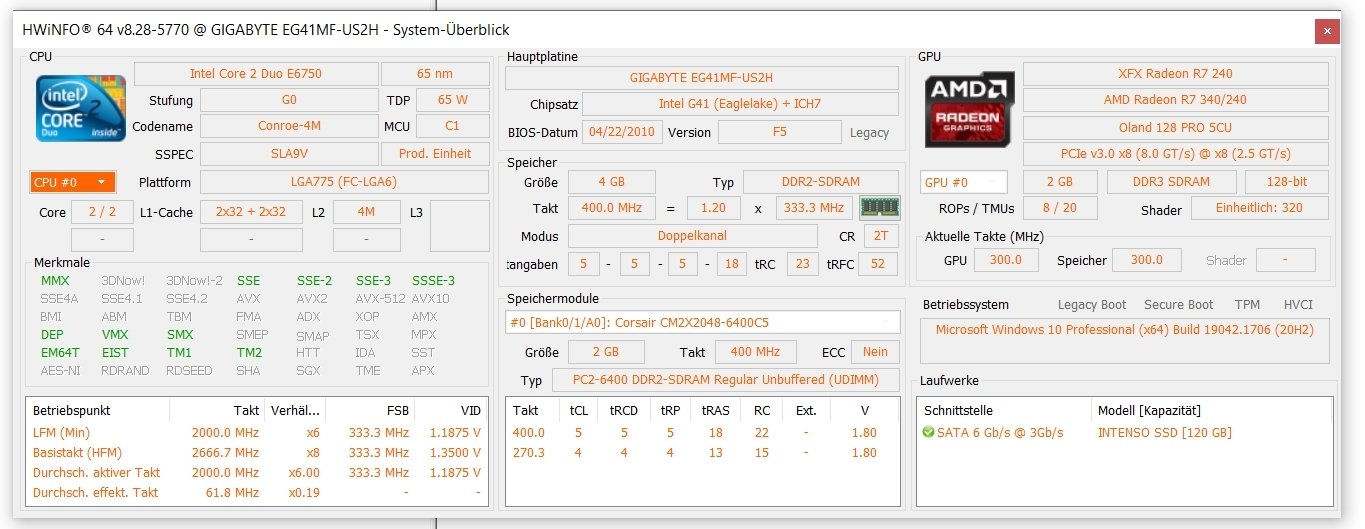The image size is (1365, 529).
Task: Close the System-Überblick window
Action: point(1327,31)
